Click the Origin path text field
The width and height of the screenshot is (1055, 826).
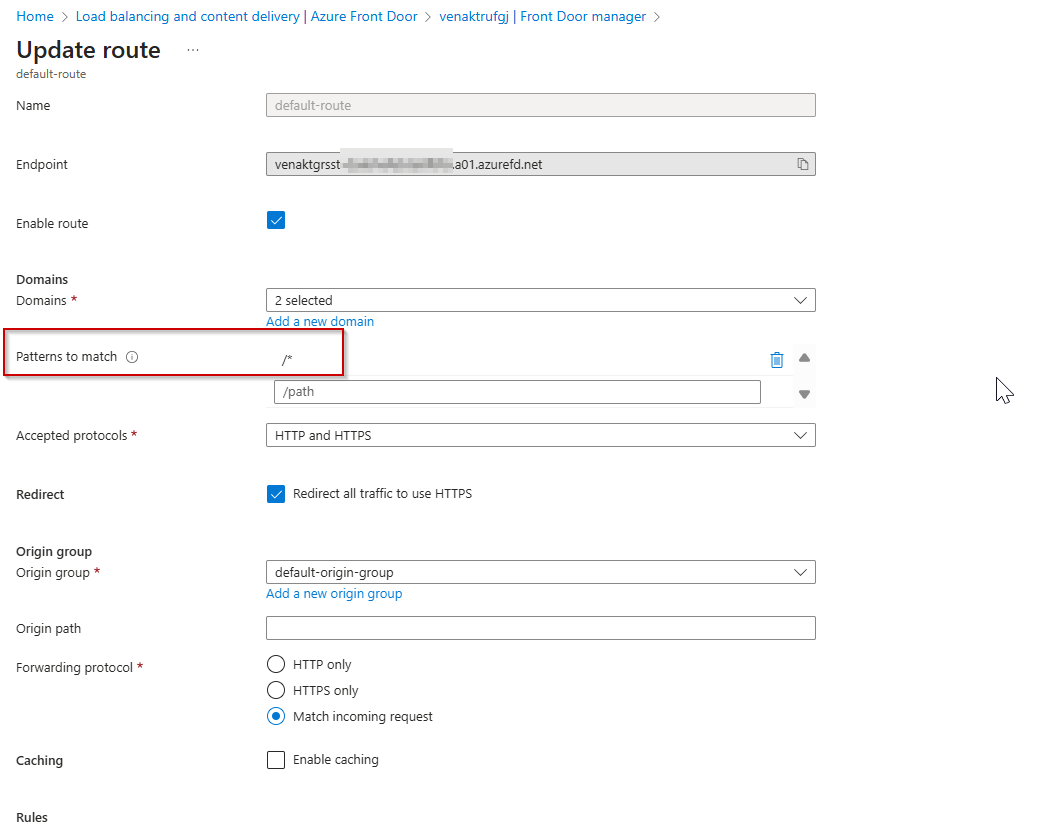click(x=540, y=628)
